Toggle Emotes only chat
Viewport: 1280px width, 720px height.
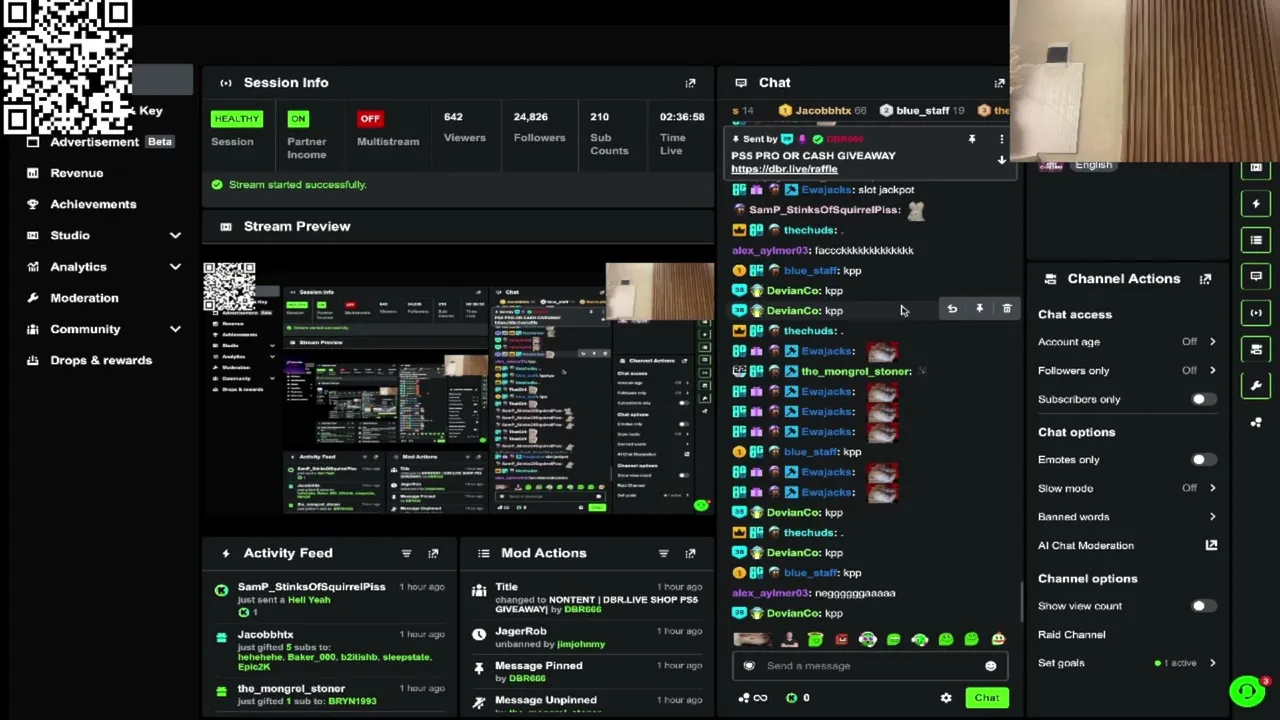pos(1203,460)
